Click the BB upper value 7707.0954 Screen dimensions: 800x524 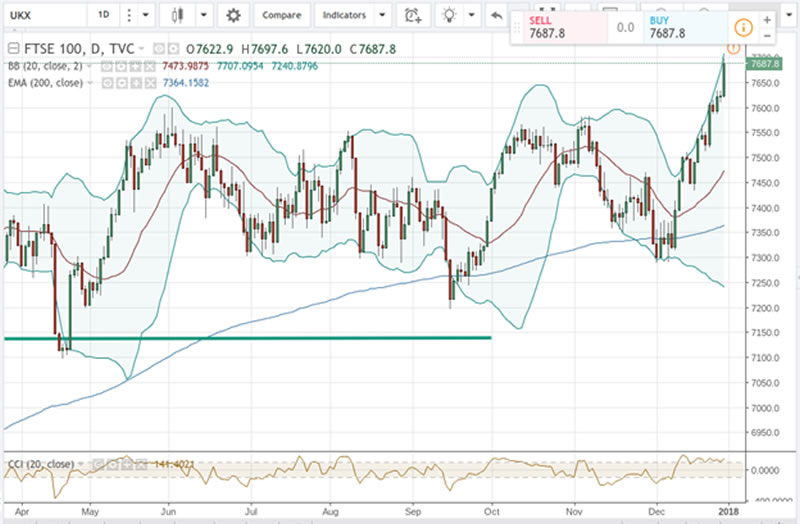[x=240, y=66]
